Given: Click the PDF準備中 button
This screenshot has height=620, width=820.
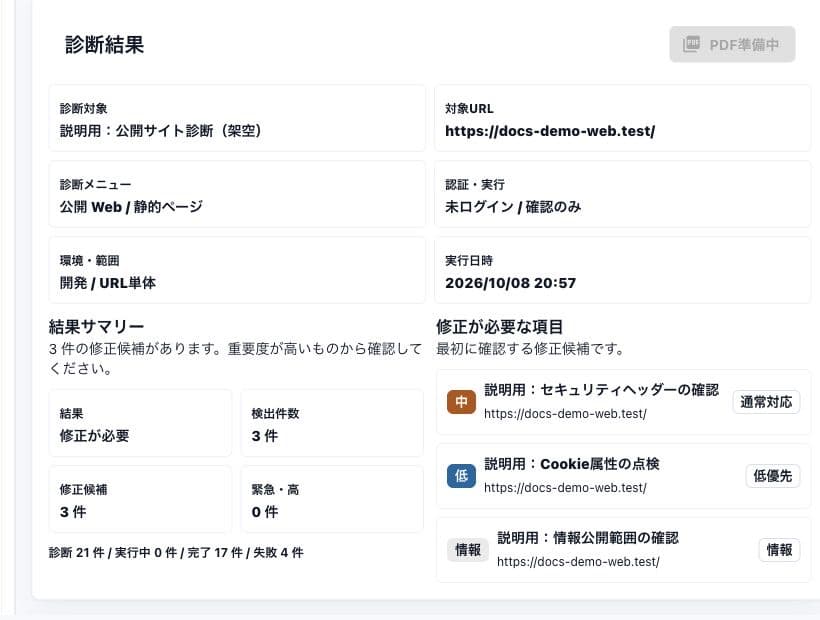Looking at the screenshot, I should (x=732, y=44).
